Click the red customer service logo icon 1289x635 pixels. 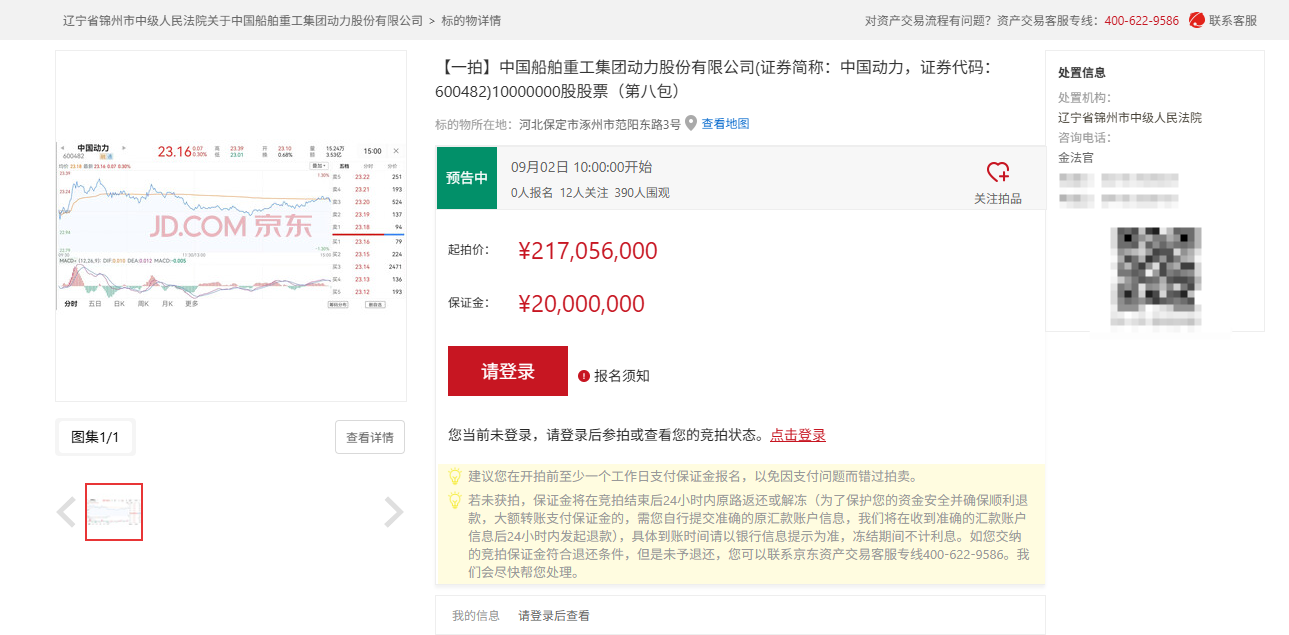pos(1196,20)
